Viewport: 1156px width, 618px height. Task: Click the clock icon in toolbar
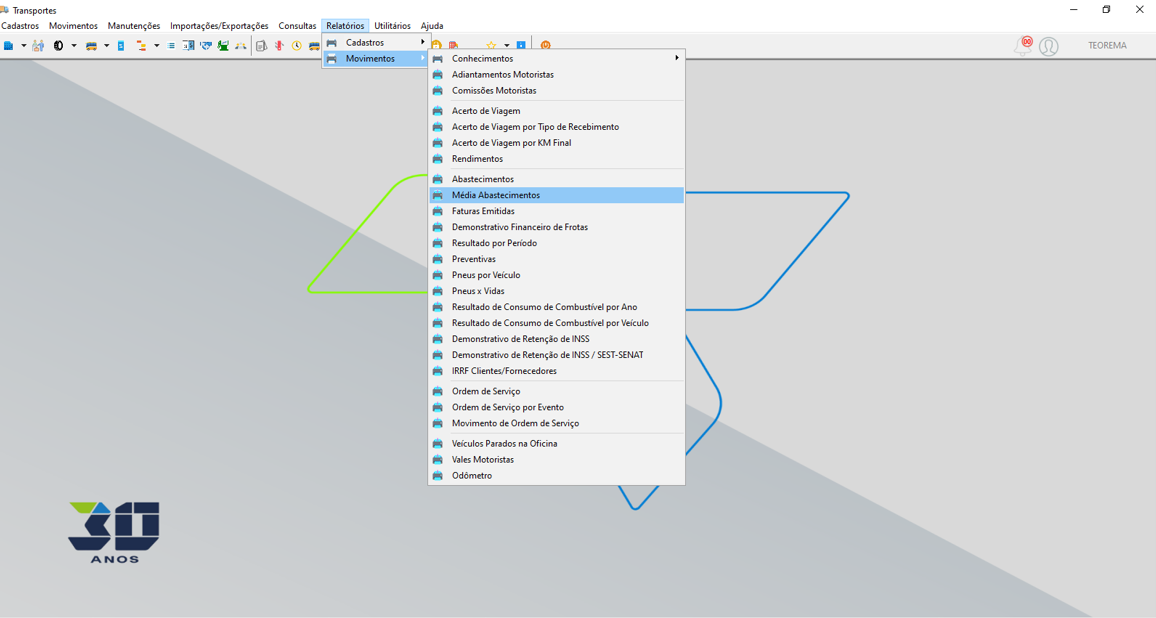click(x=296, y=46)
